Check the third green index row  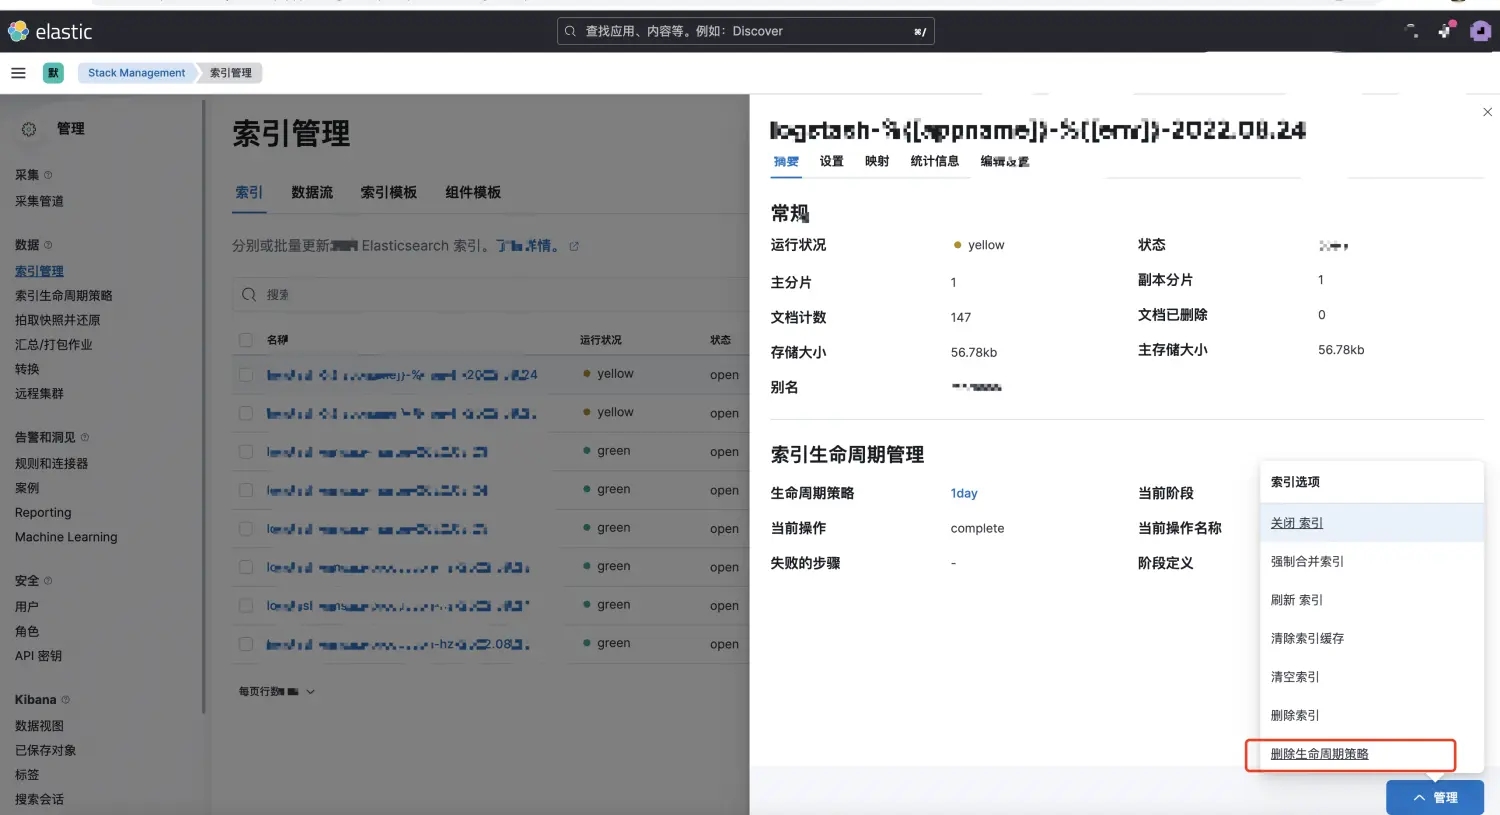tap(246, 529)
